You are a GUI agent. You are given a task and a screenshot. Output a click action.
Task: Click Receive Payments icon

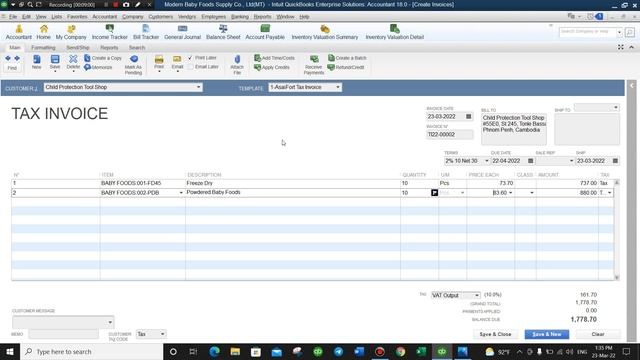pyautogui.click(x=314, y=59)
